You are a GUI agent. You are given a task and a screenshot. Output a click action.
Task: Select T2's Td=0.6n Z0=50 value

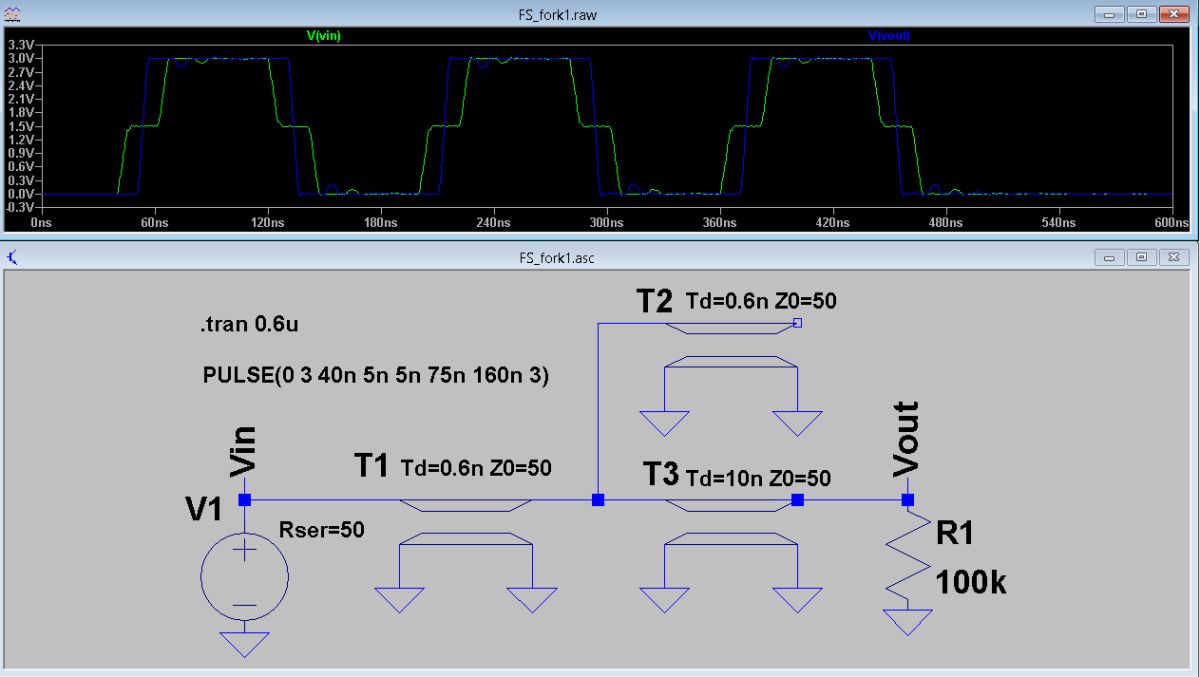761,301
